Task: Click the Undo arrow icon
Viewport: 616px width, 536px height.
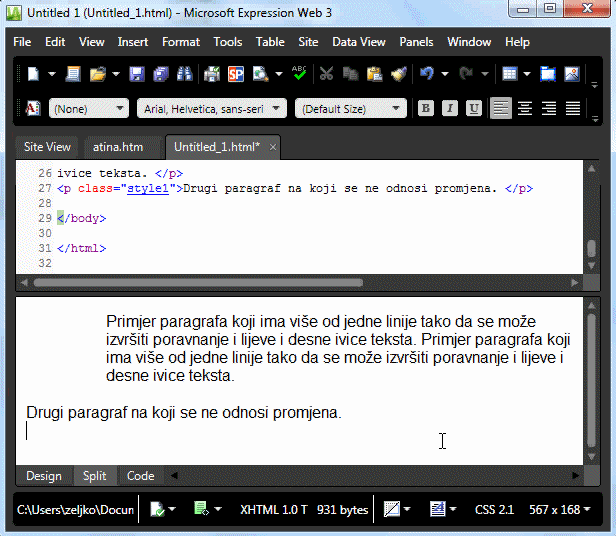Action: coord(427,74)
